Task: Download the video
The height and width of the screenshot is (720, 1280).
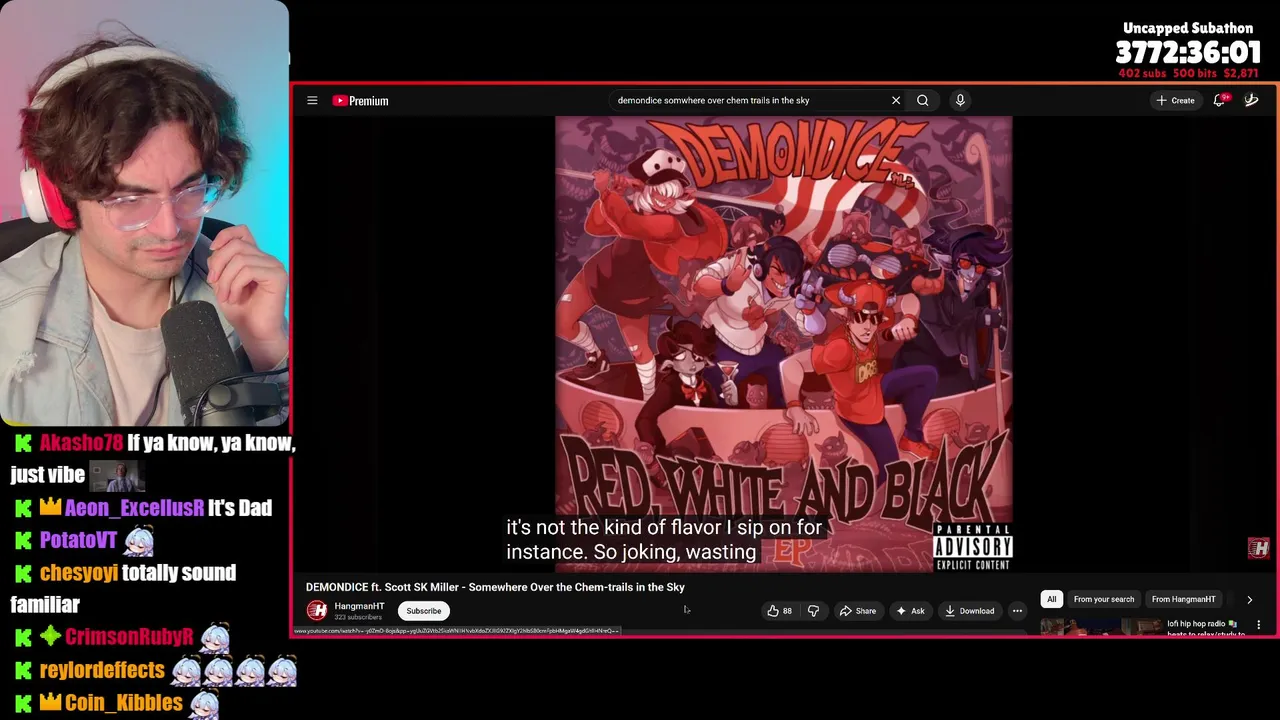Action: pos(969,611)
